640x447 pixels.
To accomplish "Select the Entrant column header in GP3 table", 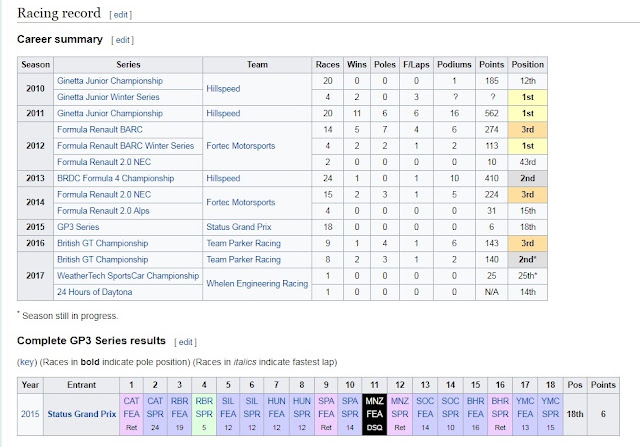I will (x=82, y=385).
